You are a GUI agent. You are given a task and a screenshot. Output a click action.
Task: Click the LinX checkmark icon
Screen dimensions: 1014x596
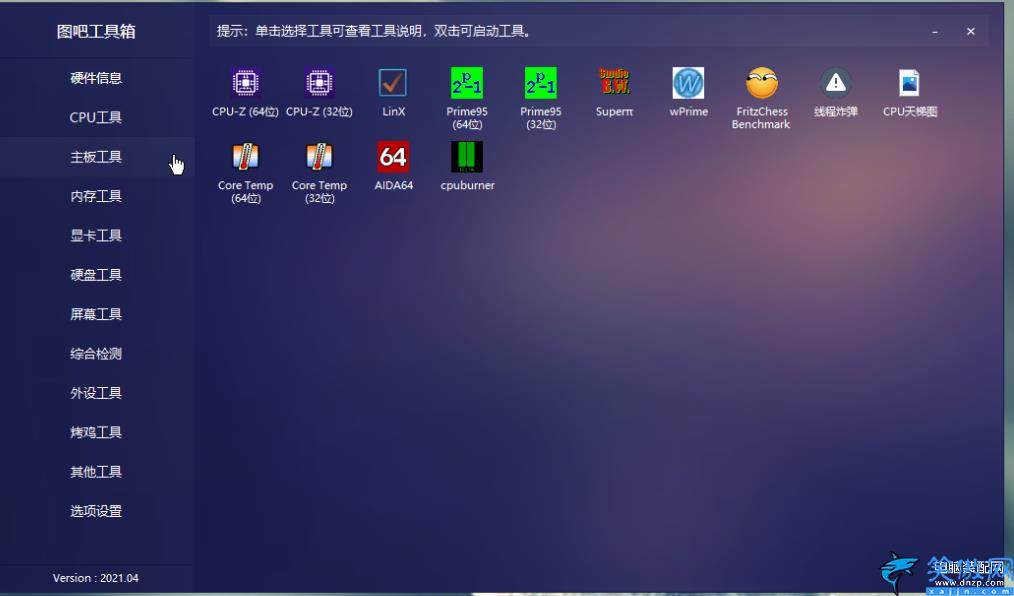pyautogui.click(x=393, y=83)
